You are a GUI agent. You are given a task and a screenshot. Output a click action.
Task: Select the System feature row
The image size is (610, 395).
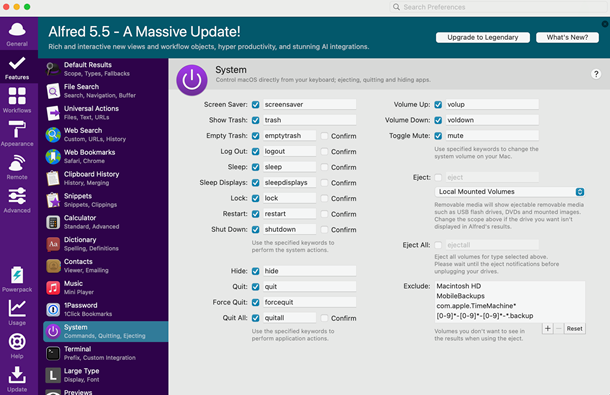tap(105, 331)
